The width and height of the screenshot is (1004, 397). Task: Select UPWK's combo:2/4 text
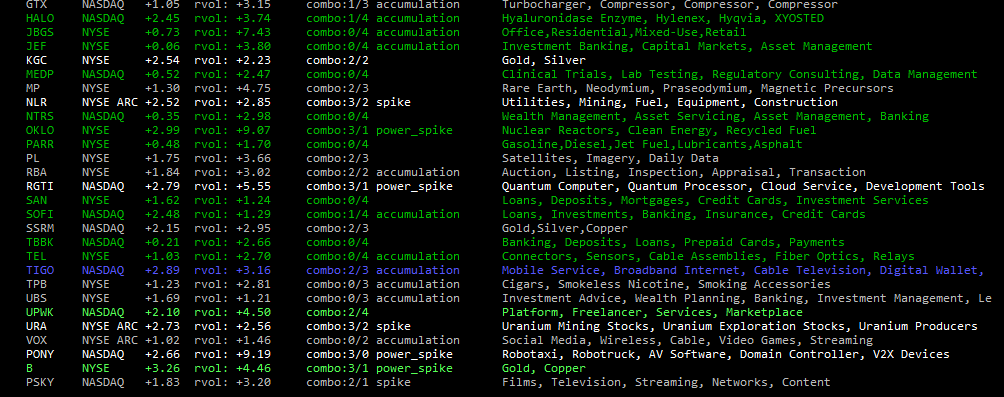(x=337, y=312)
